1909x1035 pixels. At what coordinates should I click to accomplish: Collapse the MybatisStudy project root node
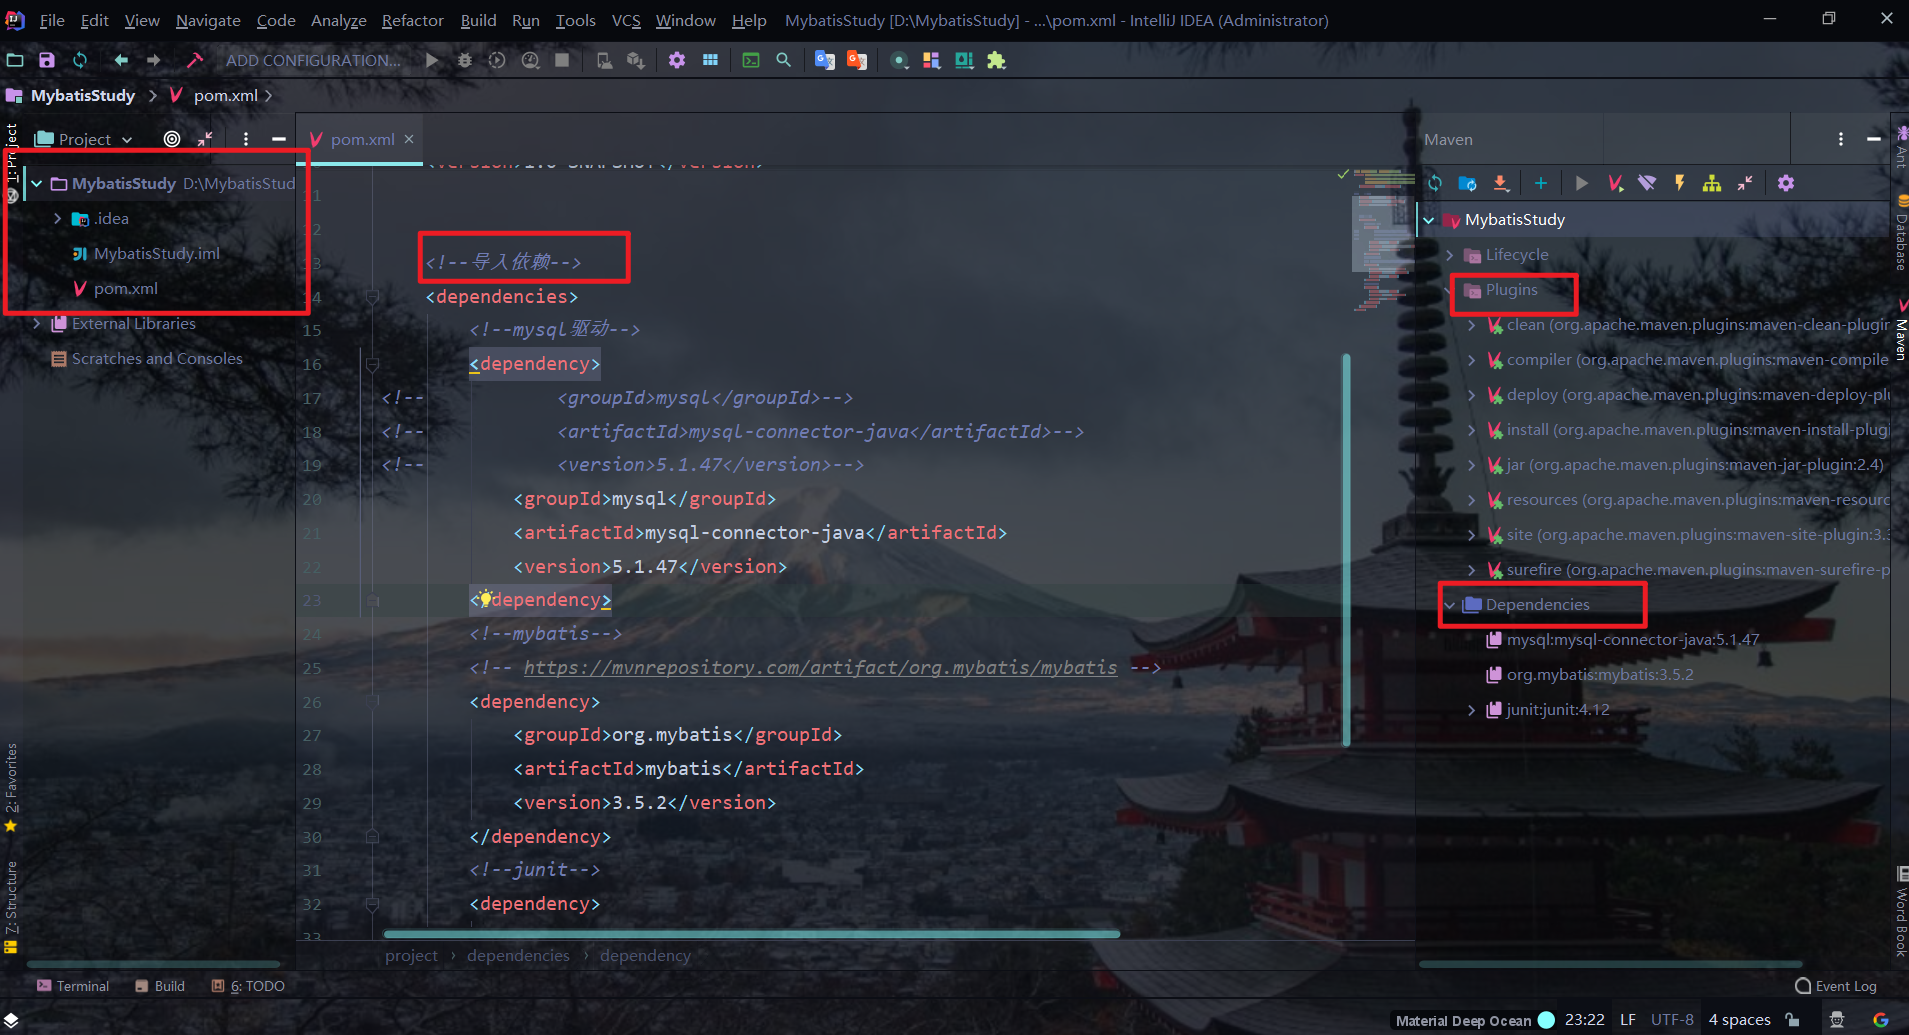(37, 184)
